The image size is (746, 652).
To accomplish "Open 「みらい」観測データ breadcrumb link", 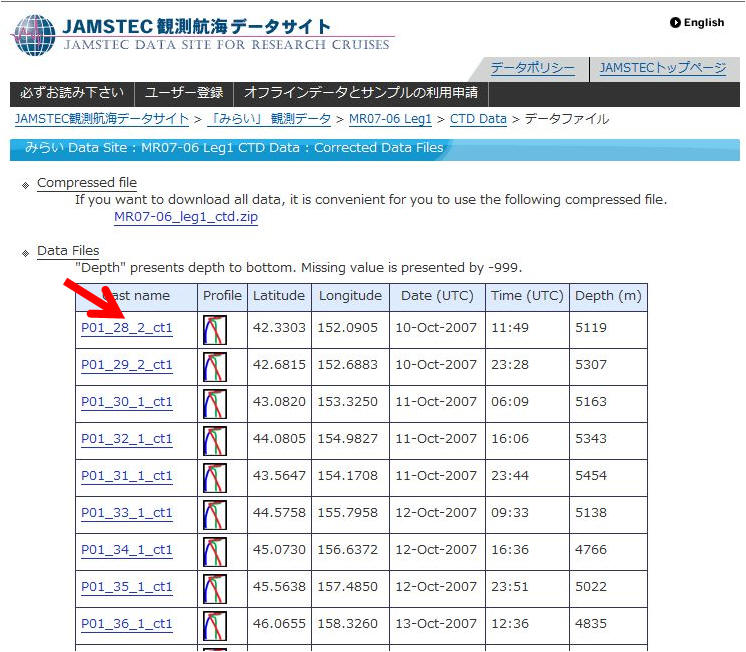I will point(268,119).
